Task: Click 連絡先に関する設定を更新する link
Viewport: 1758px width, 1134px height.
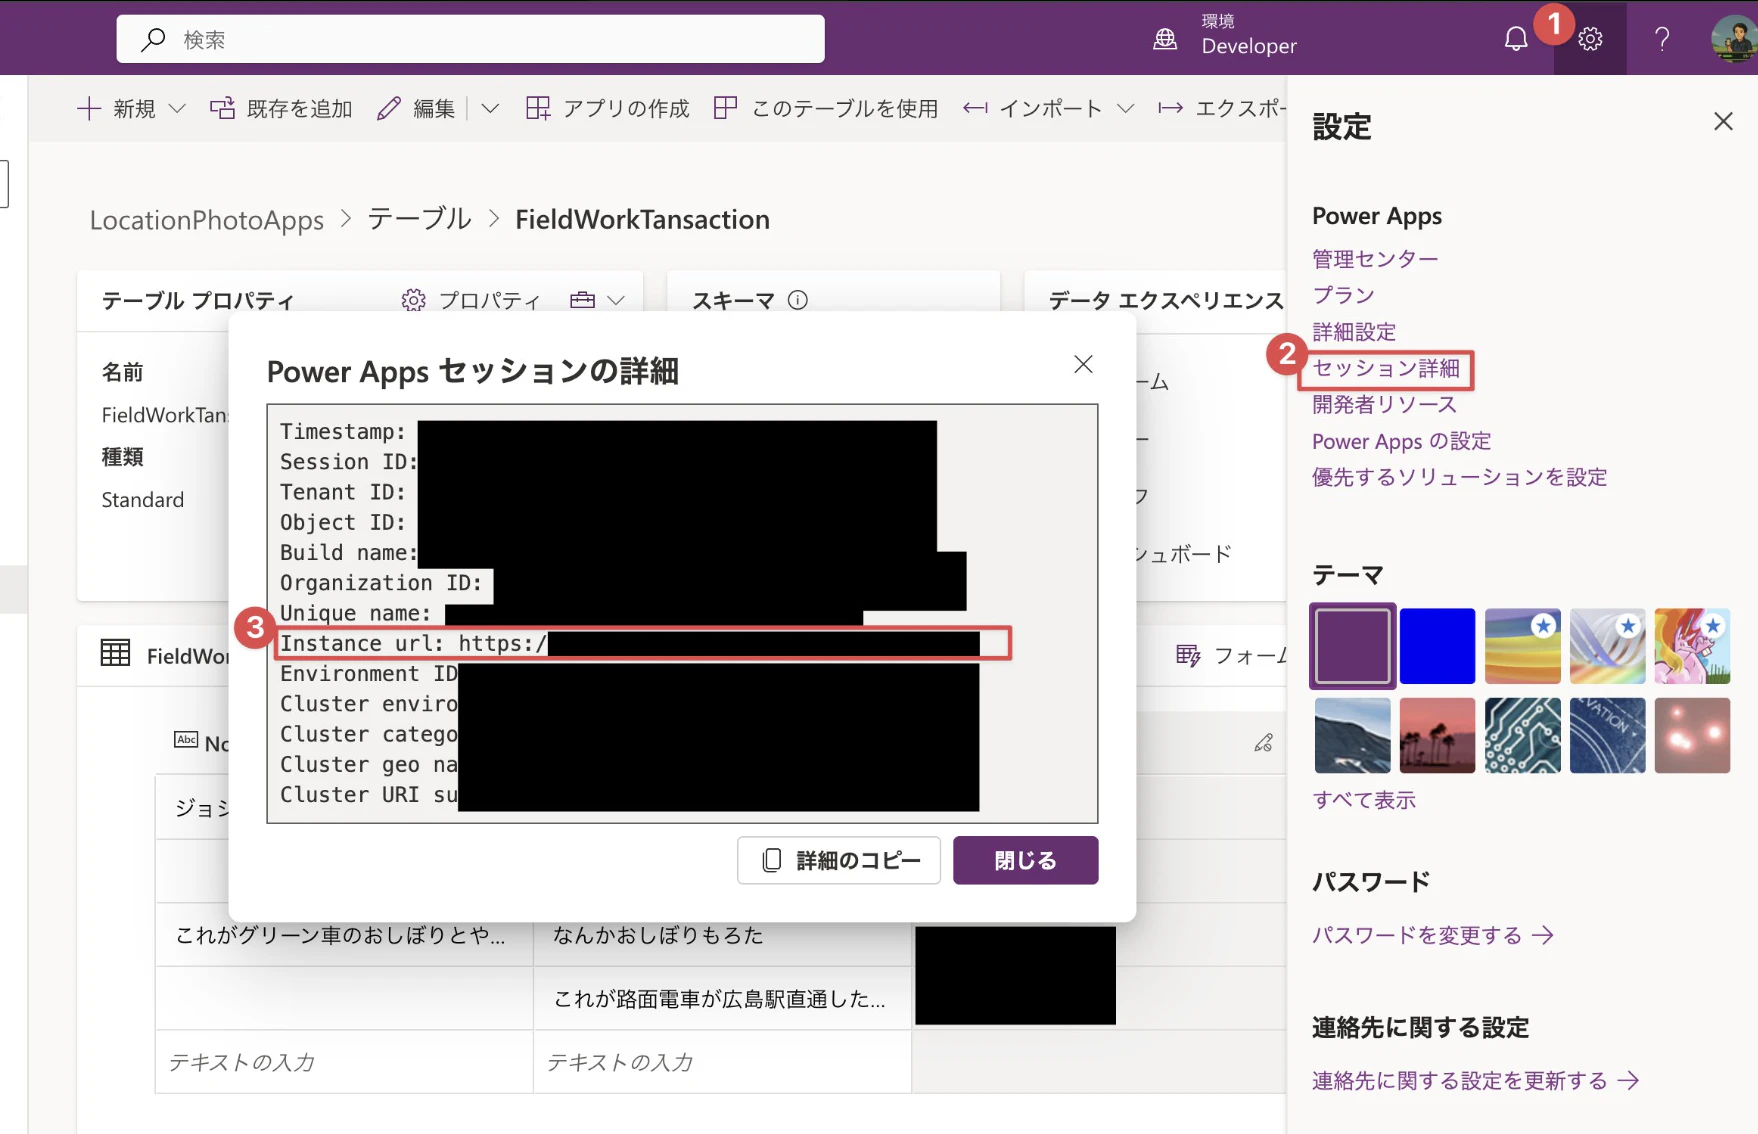Action: pyautogui.click(x=1476, y=1081)
